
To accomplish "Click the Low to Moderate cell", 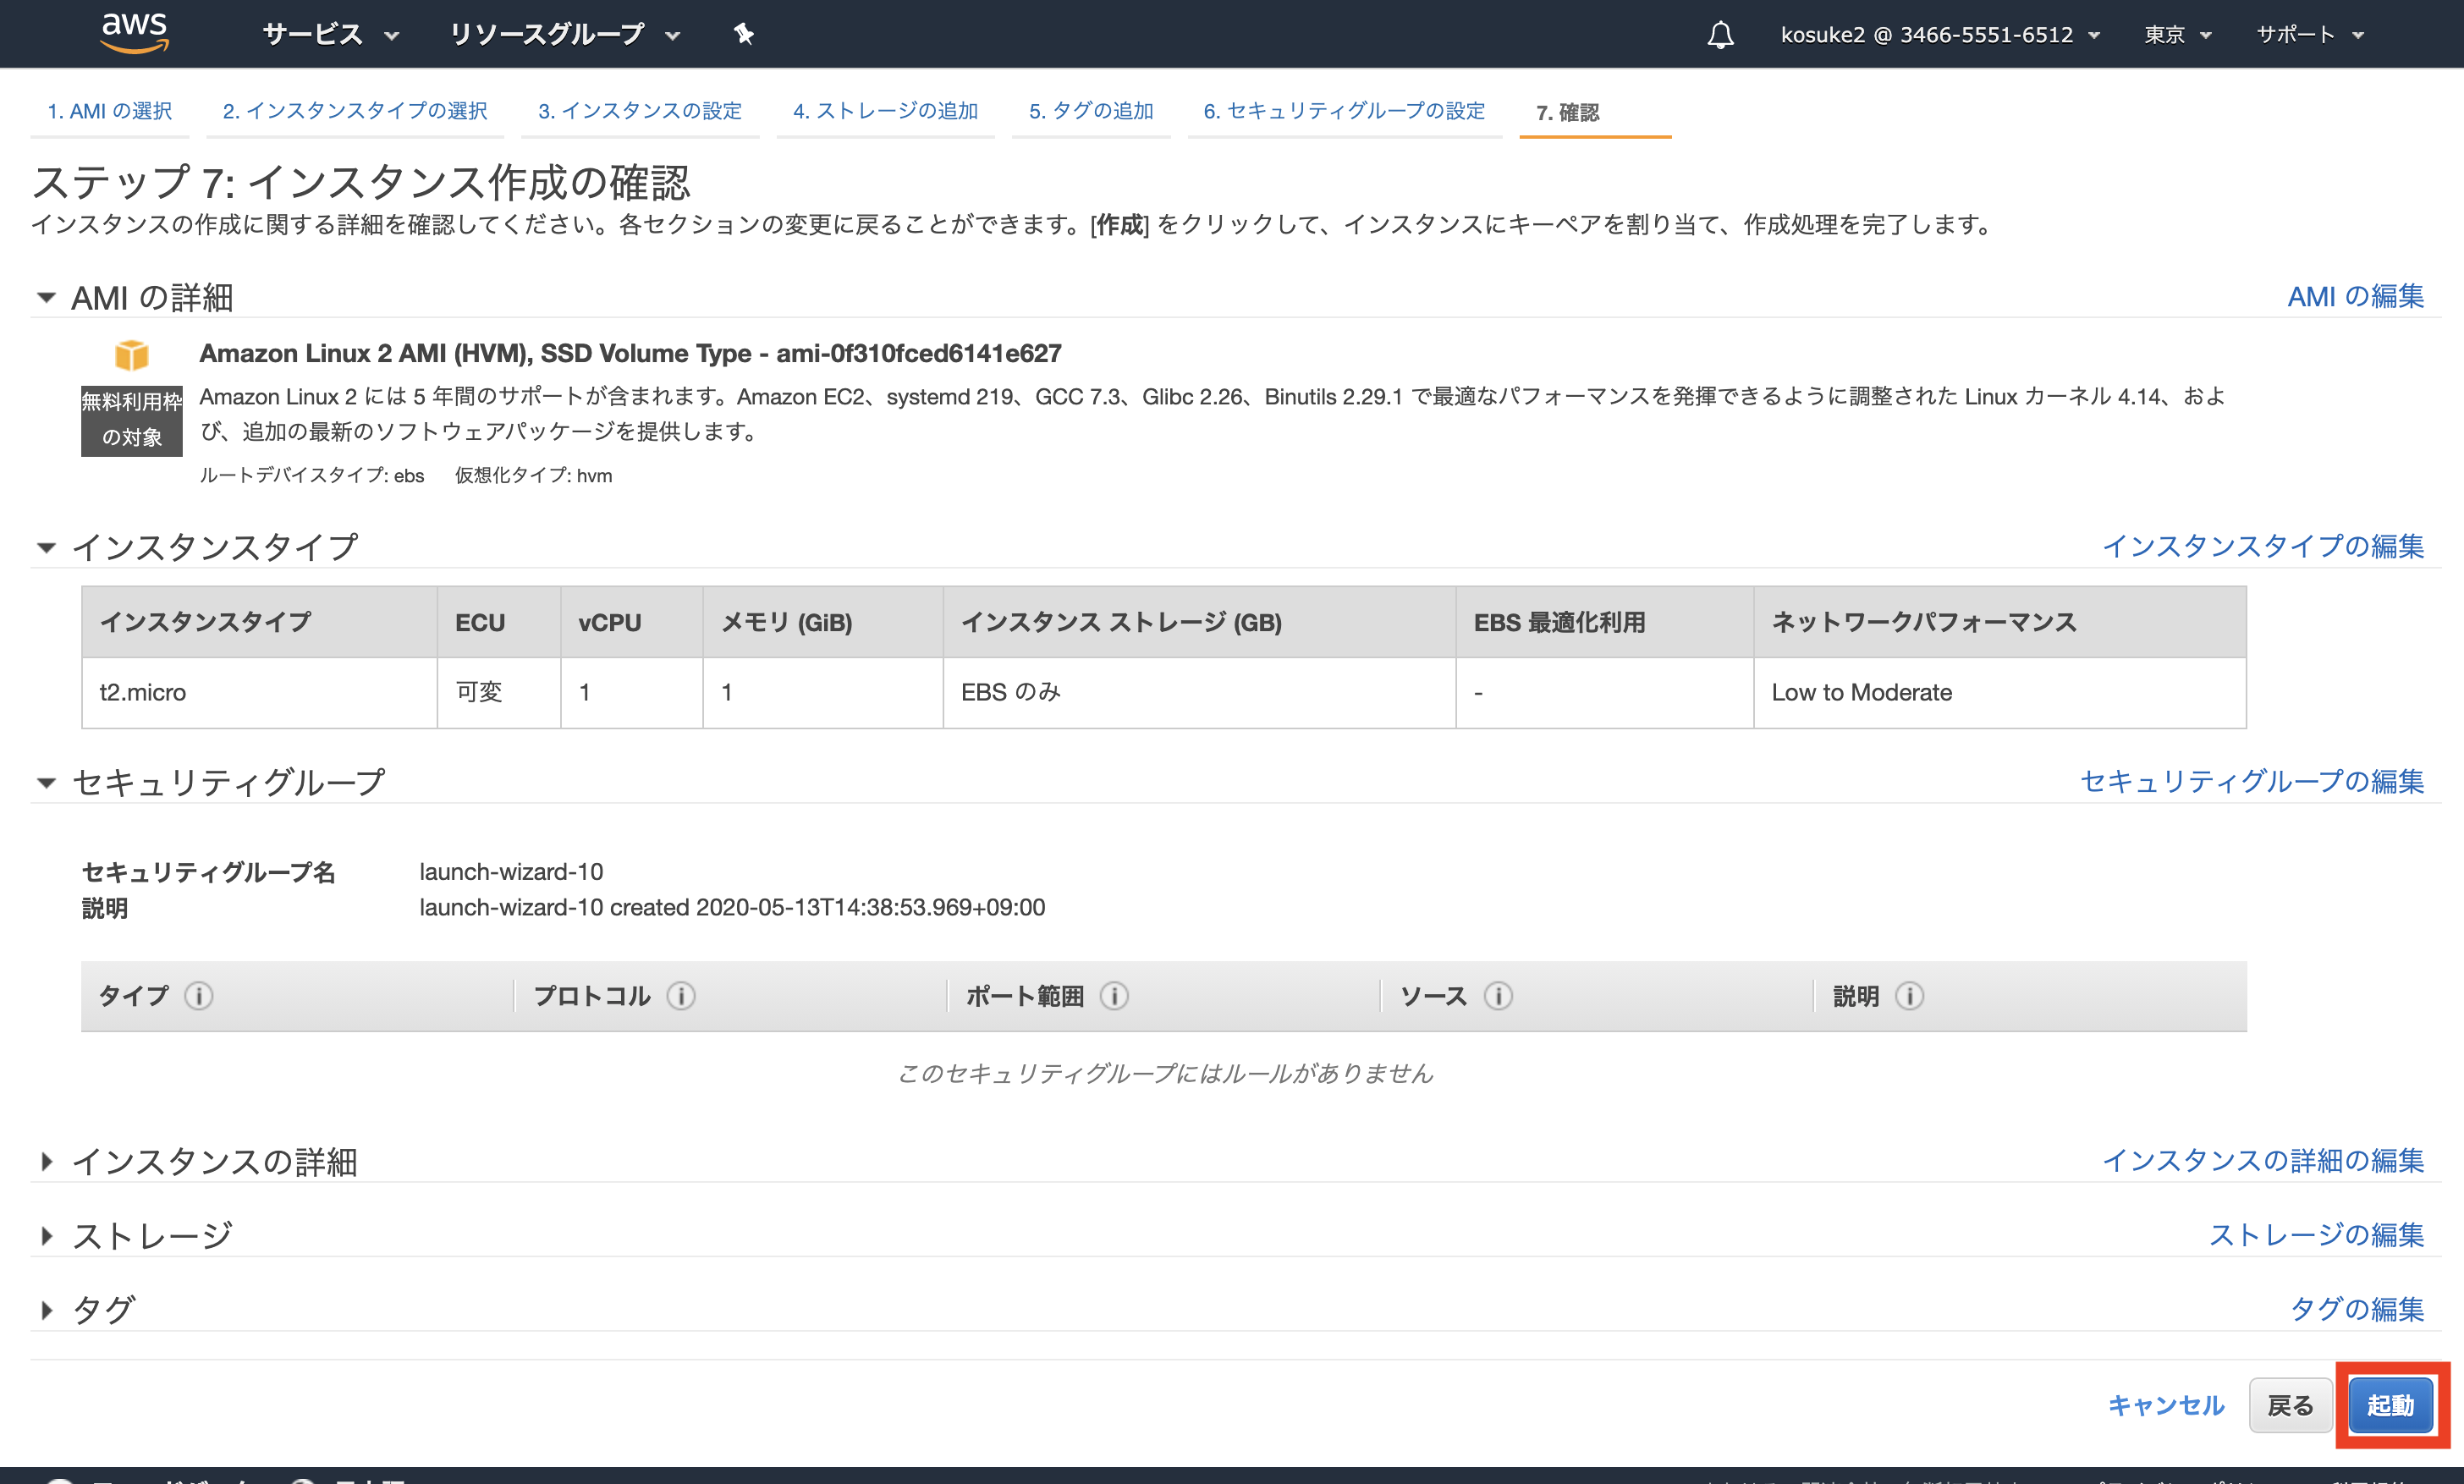I will [1999, 692].
